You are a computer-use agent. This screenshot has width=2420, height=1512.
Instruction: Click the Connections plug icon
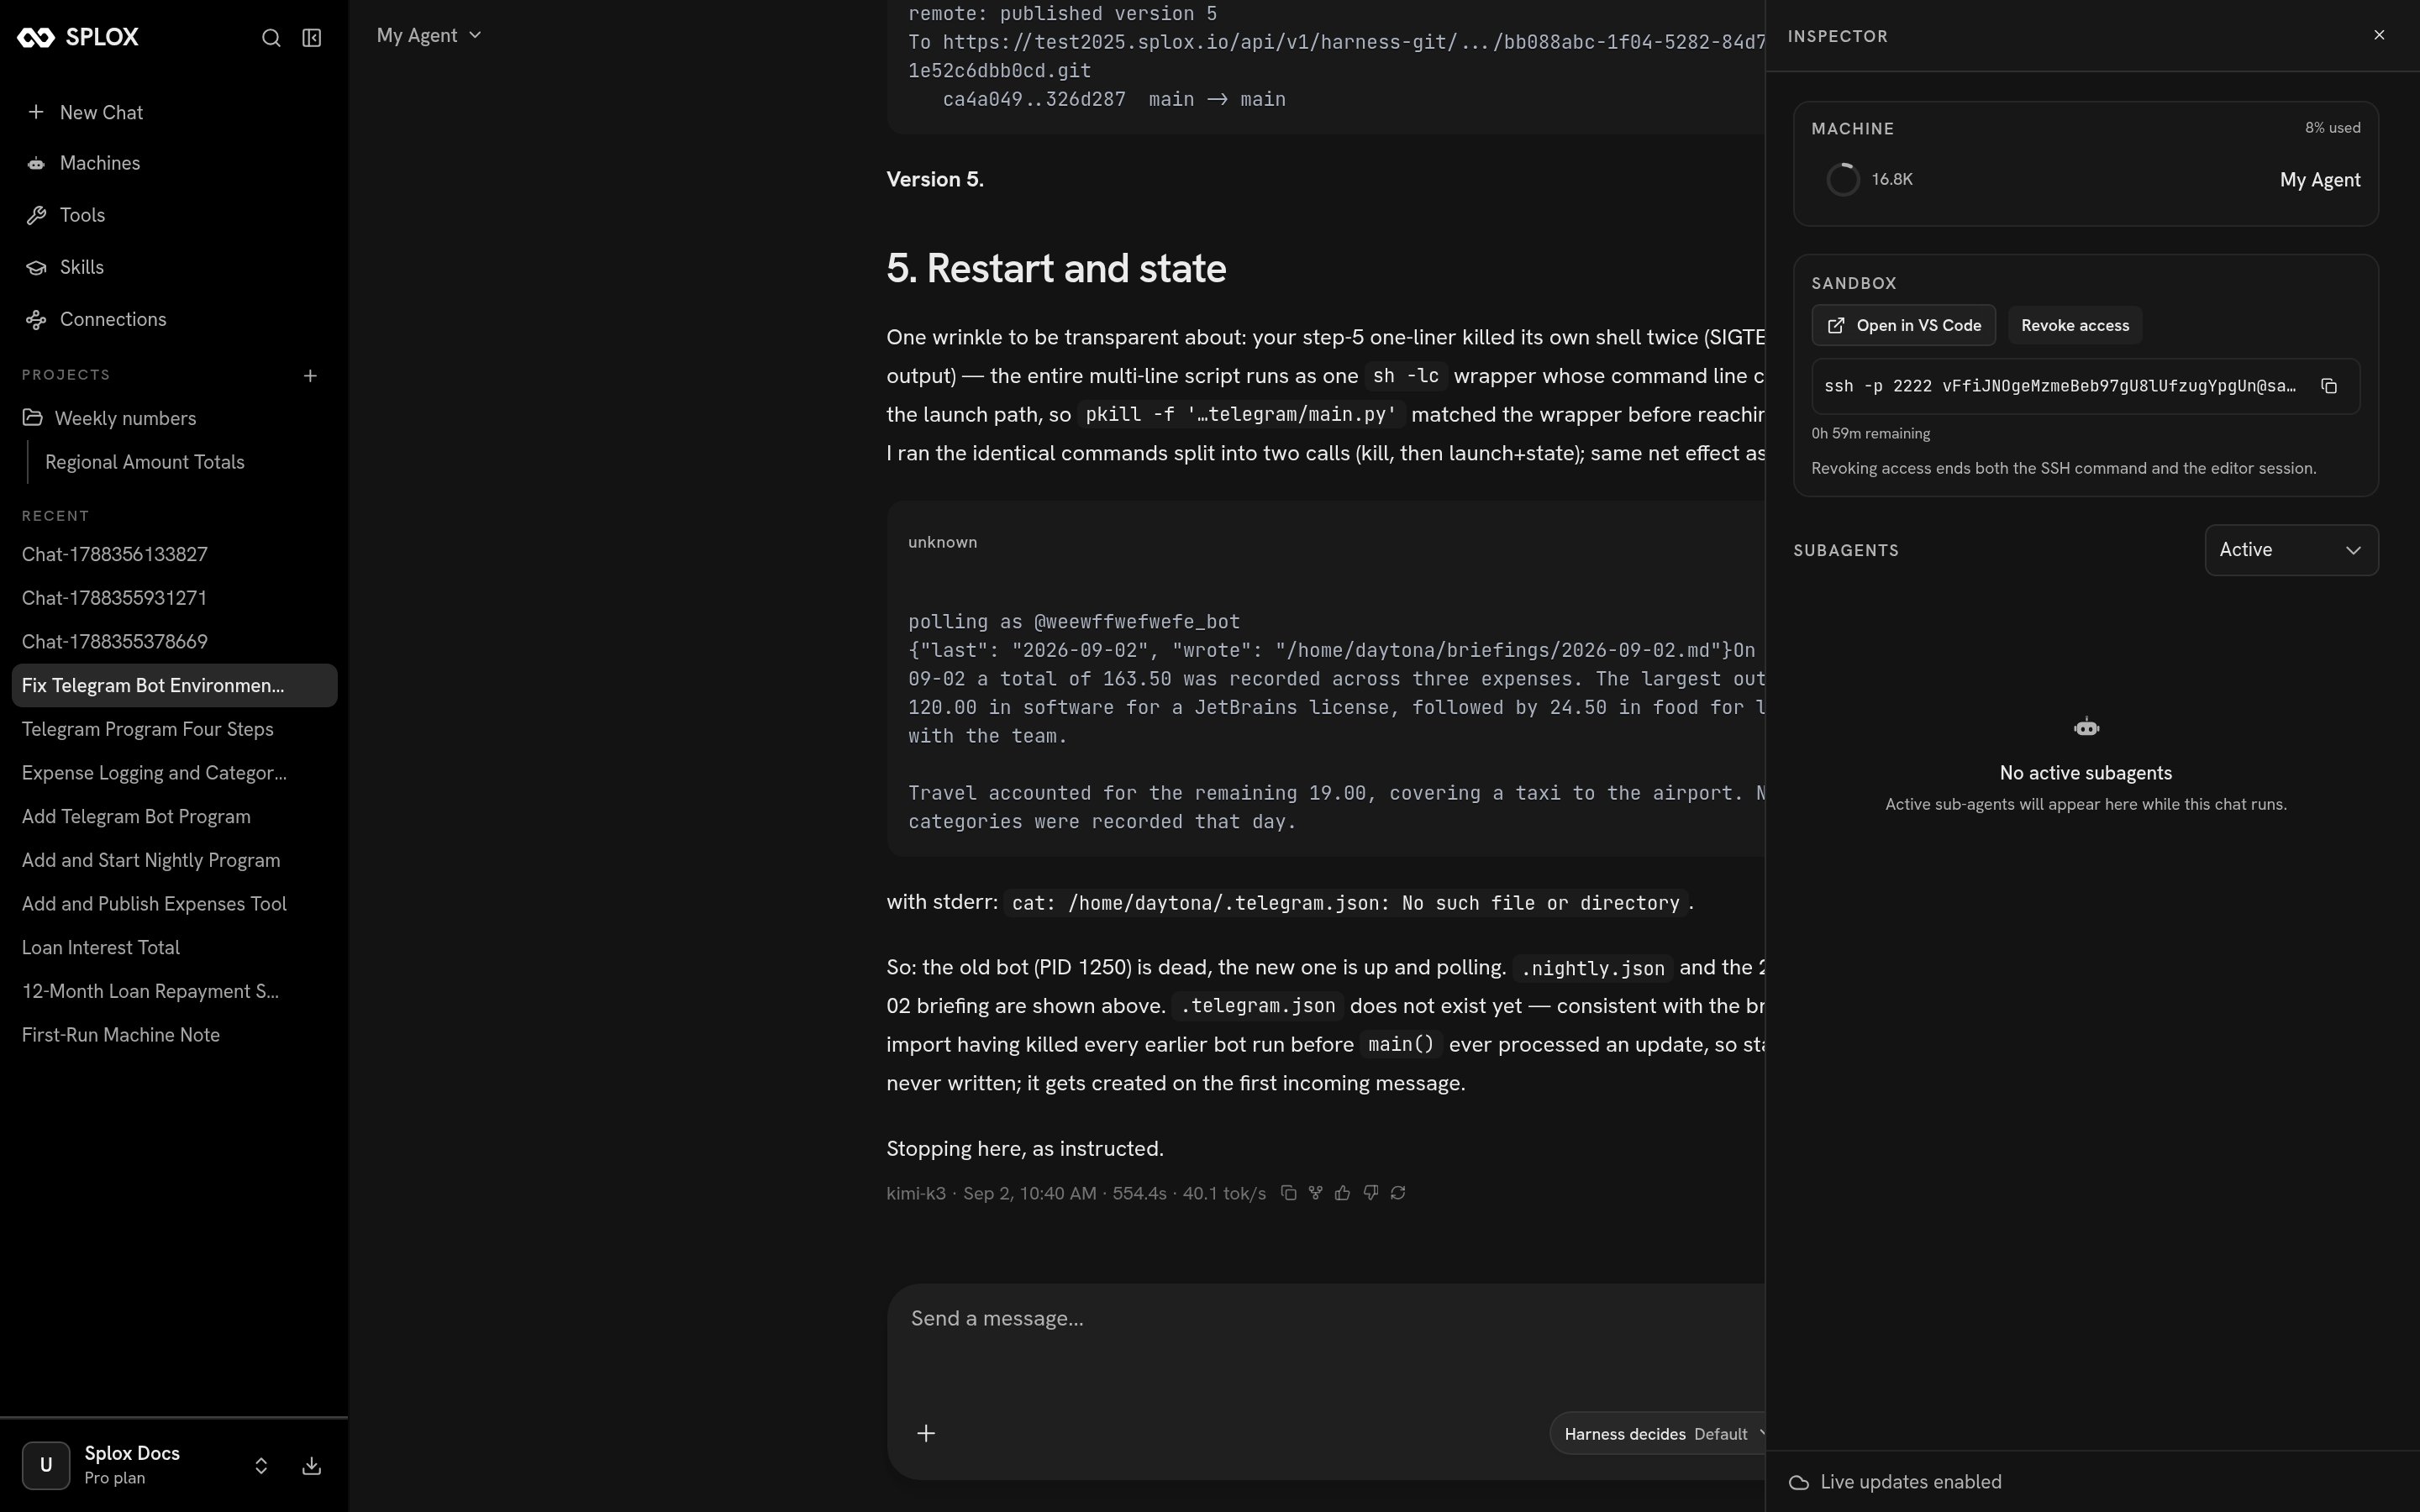[36, 319]
